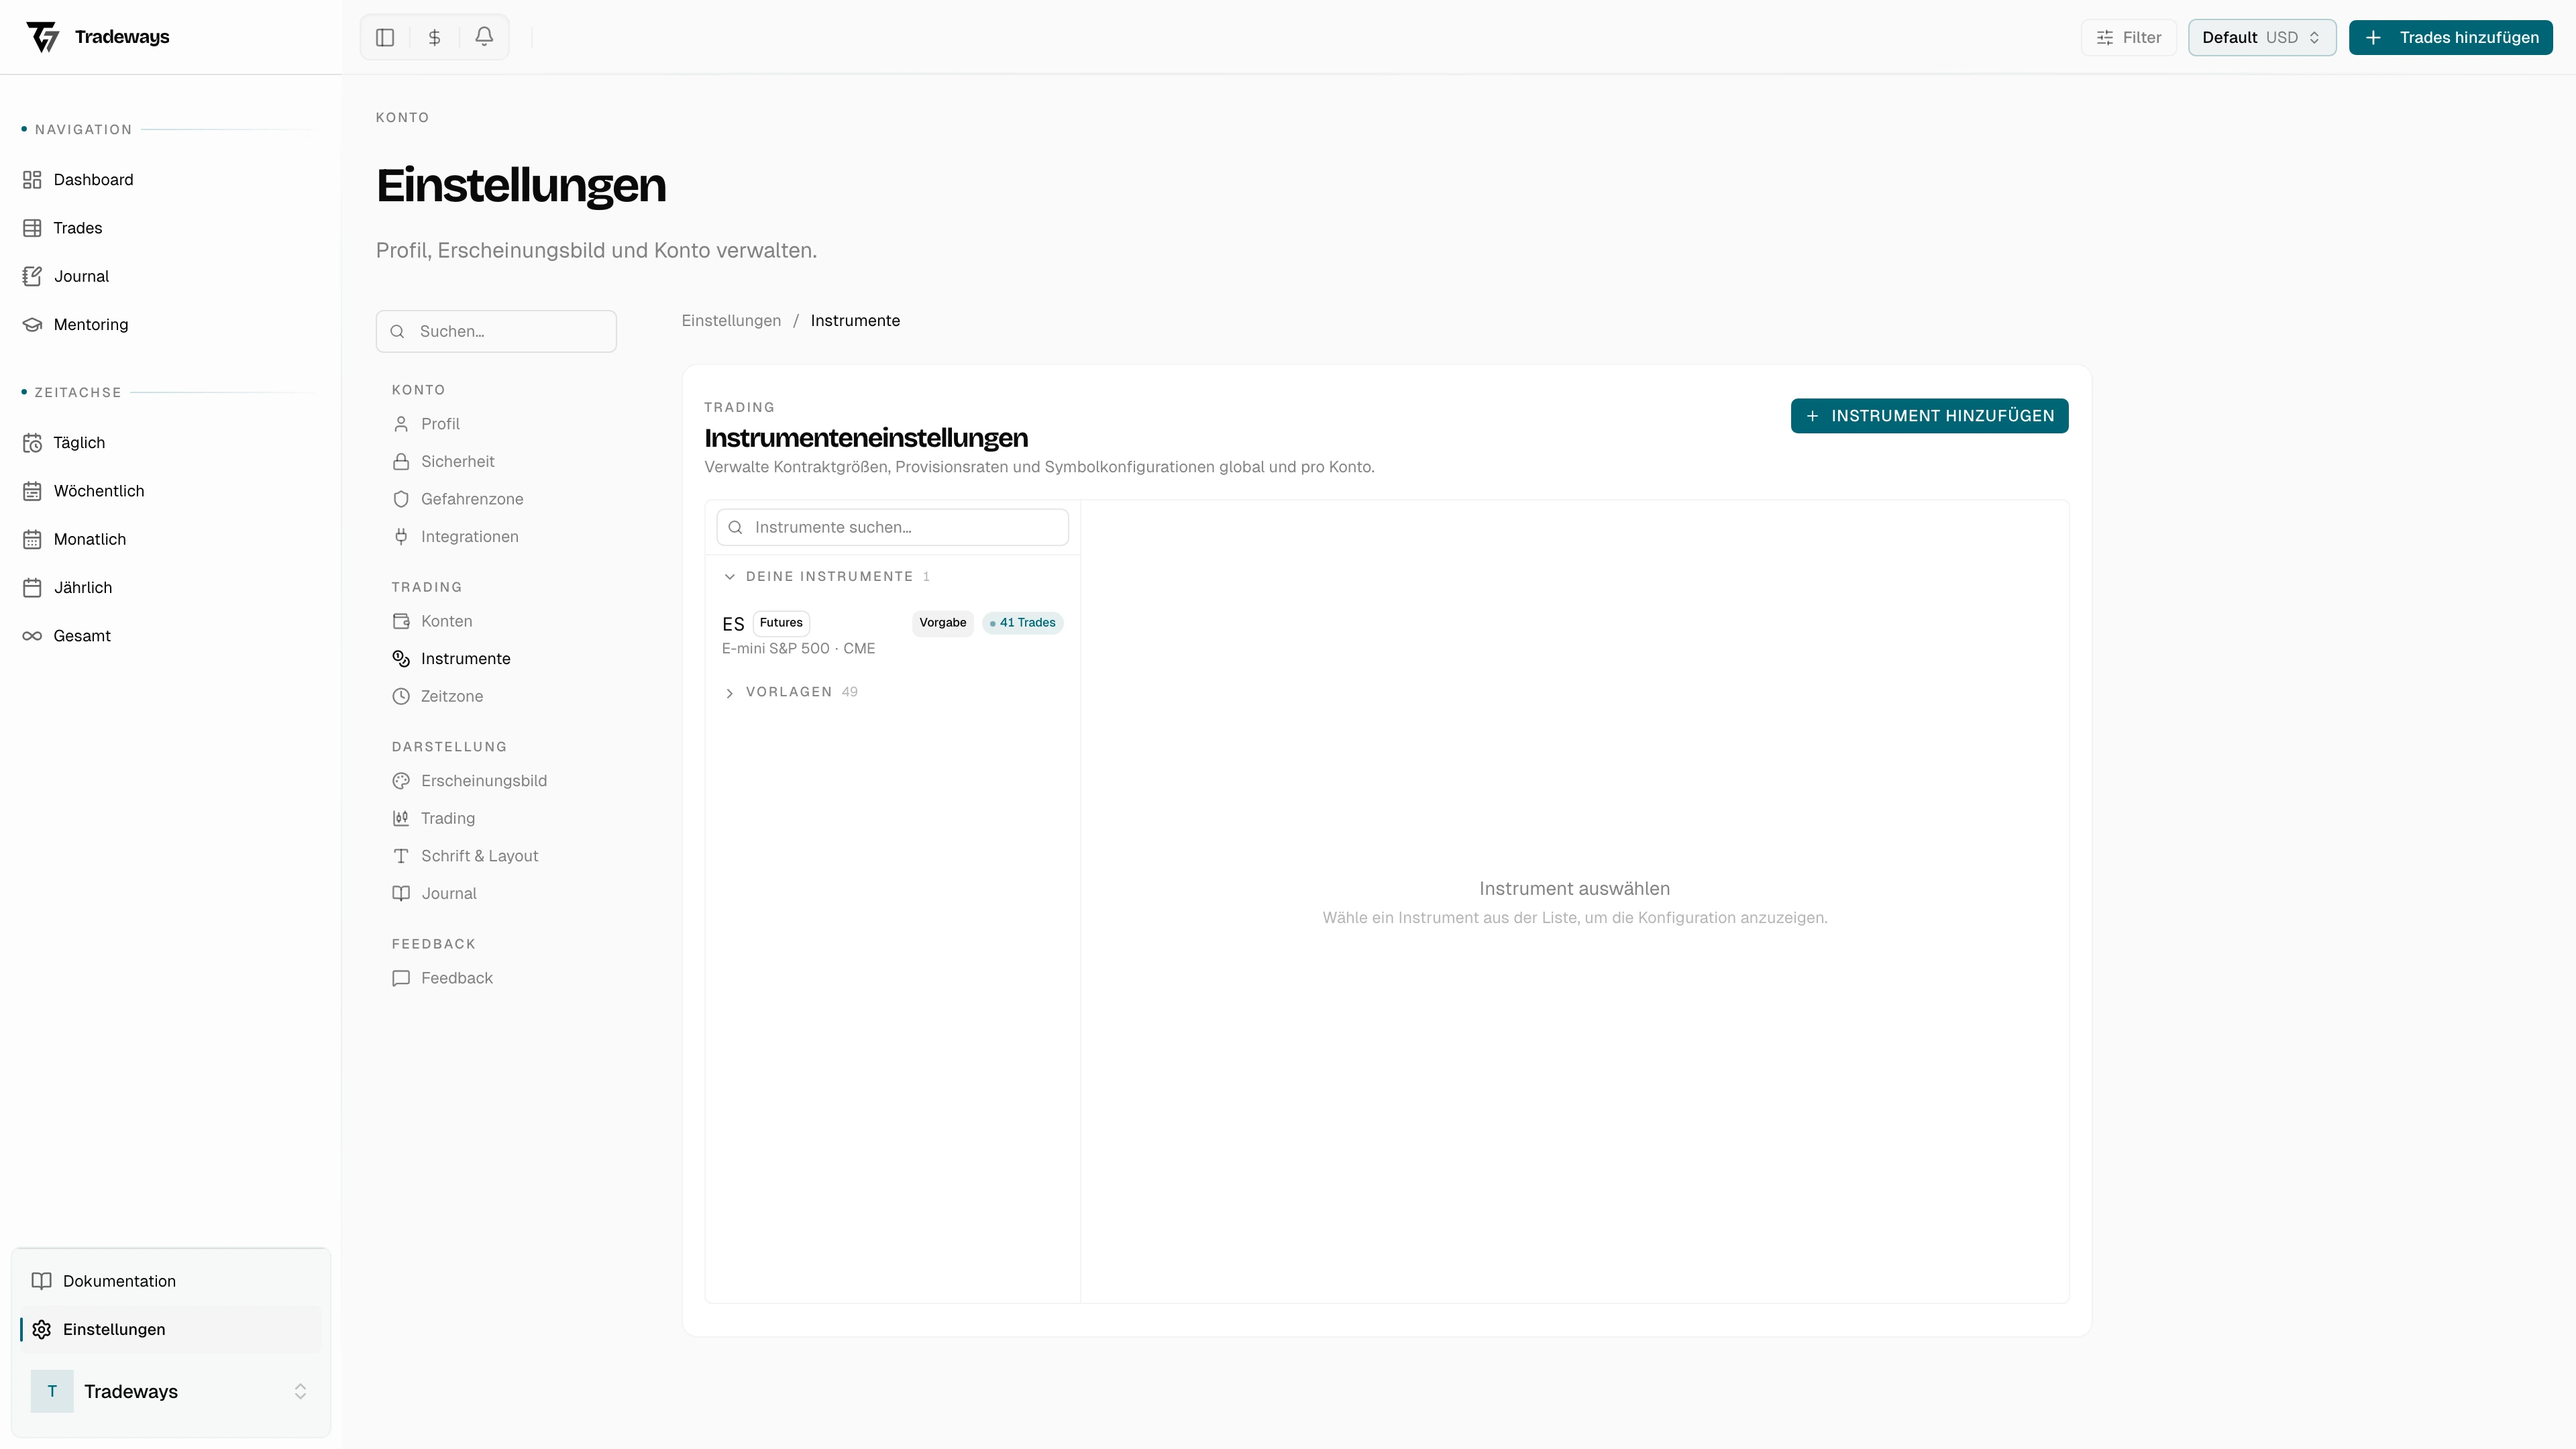The width and height of the screenshot is (2576, 1449).
Task: Expand the VORLAGEN templates section
Action: point(730,692)
